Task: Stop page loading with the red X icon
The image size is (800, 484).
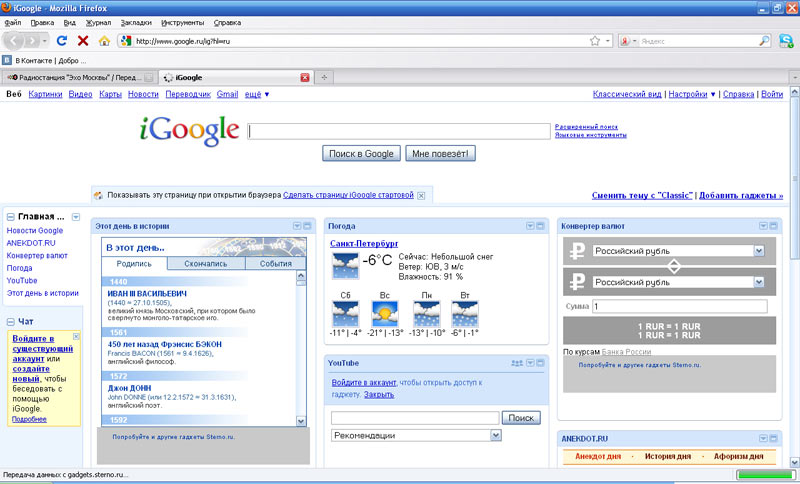Action: [83, 41]
